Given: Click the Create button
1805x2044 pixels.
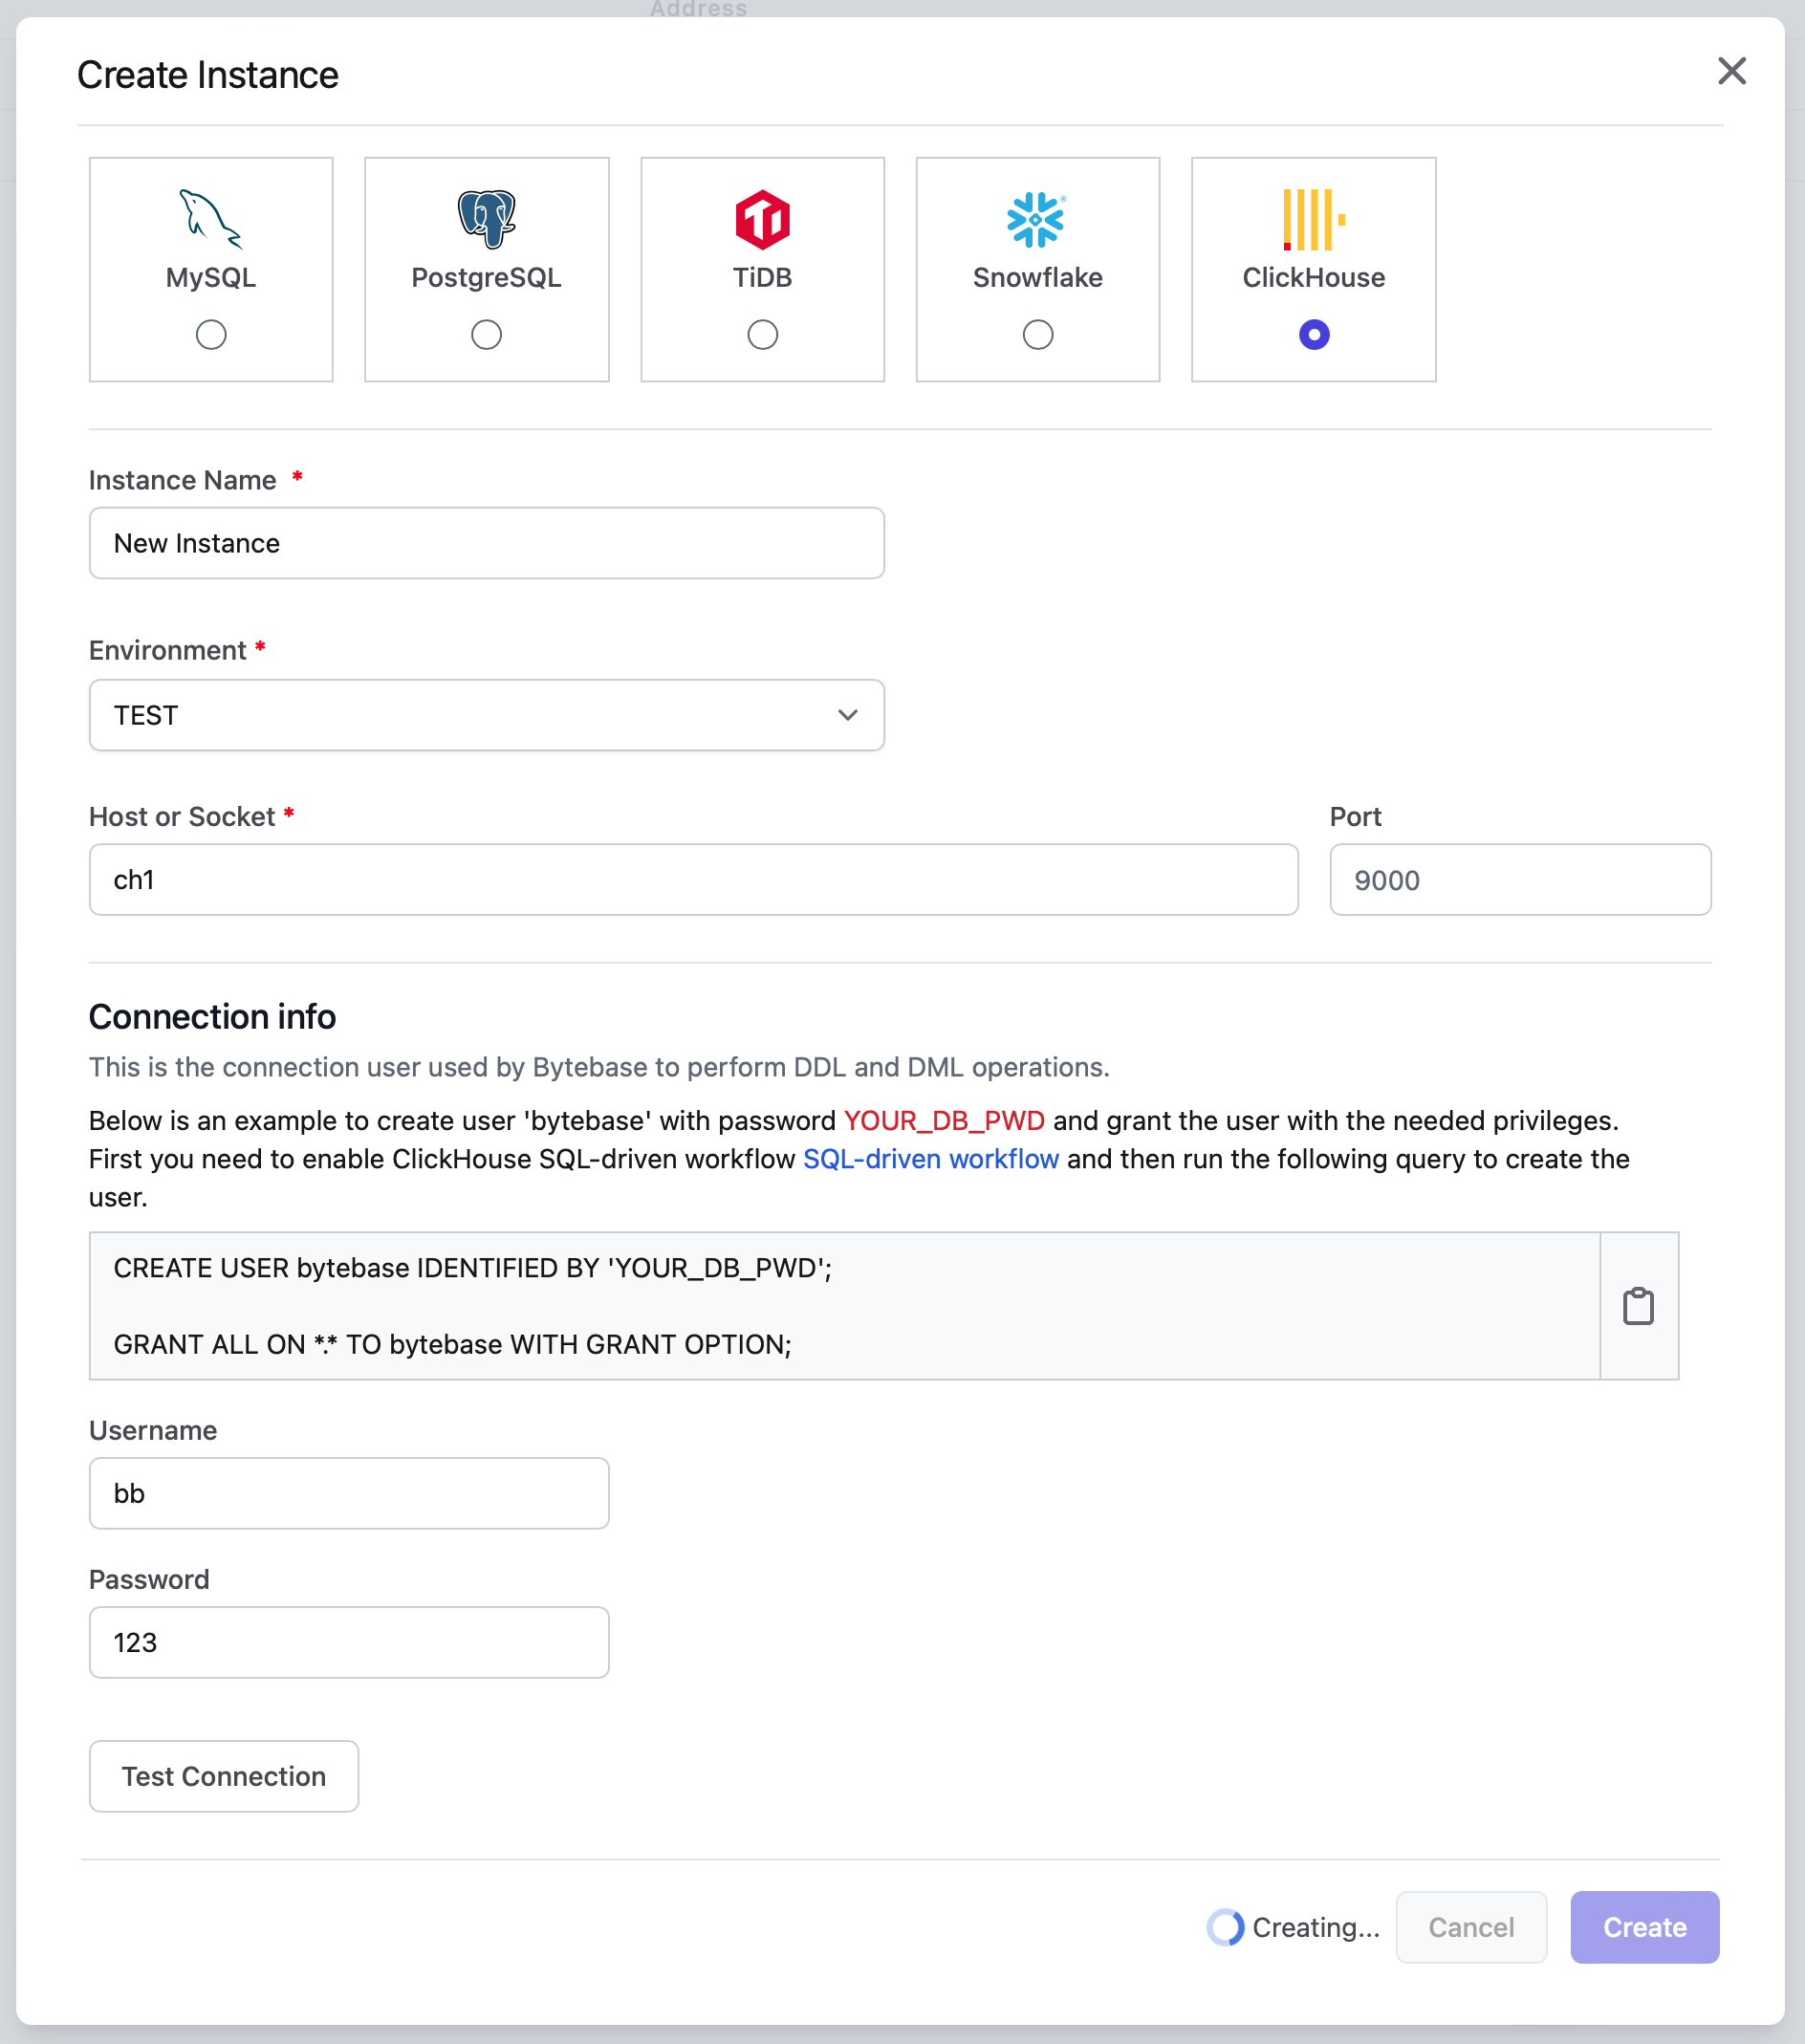Looking at the screenshot, I should coord(1644,1927).
